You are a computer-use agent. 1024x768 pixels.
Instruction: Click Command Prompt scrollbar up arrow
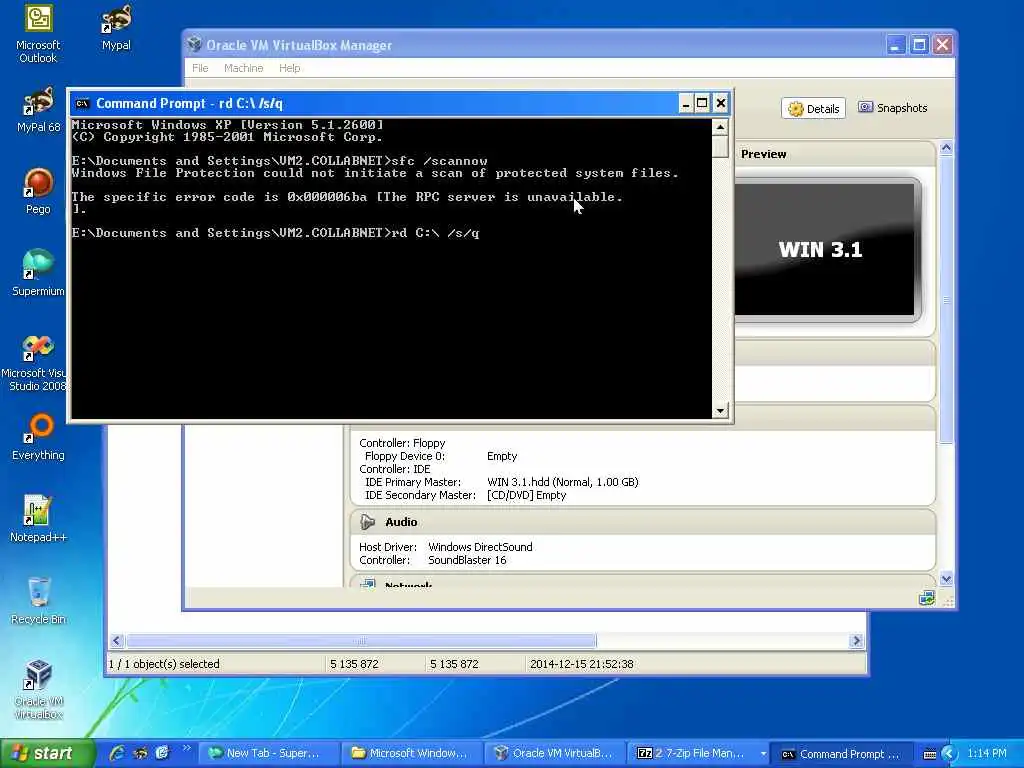click(x=720, y=127)
